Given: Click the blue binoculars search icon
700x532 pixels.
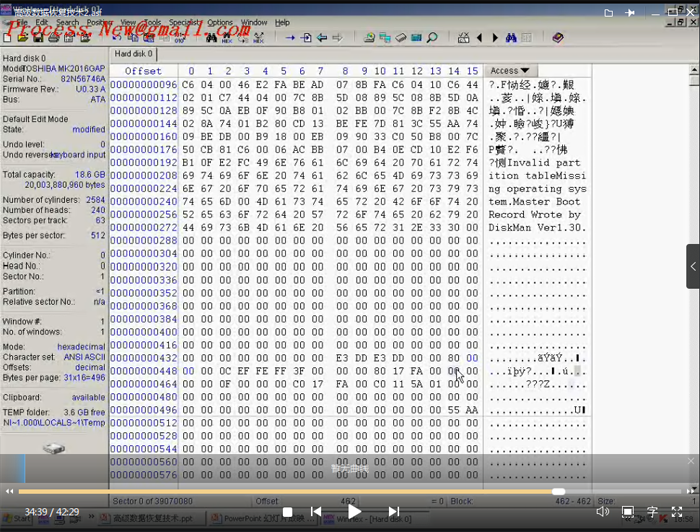Looking at the screenshot, I should 511,38.
